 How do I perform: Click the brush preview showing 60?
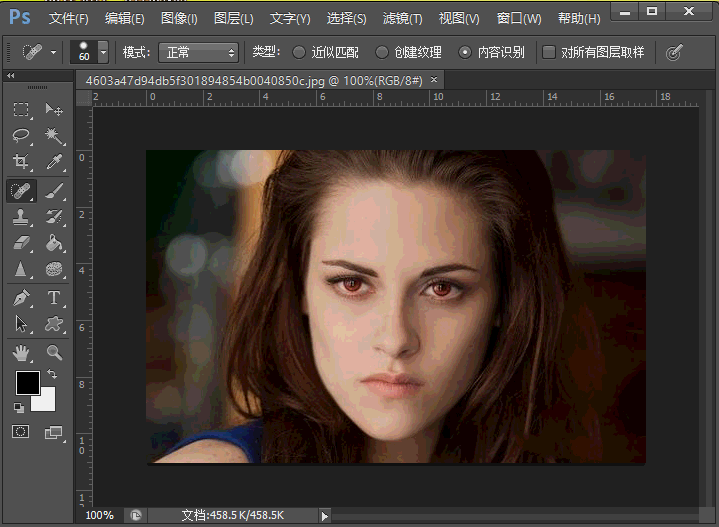[x=84, y=52]
